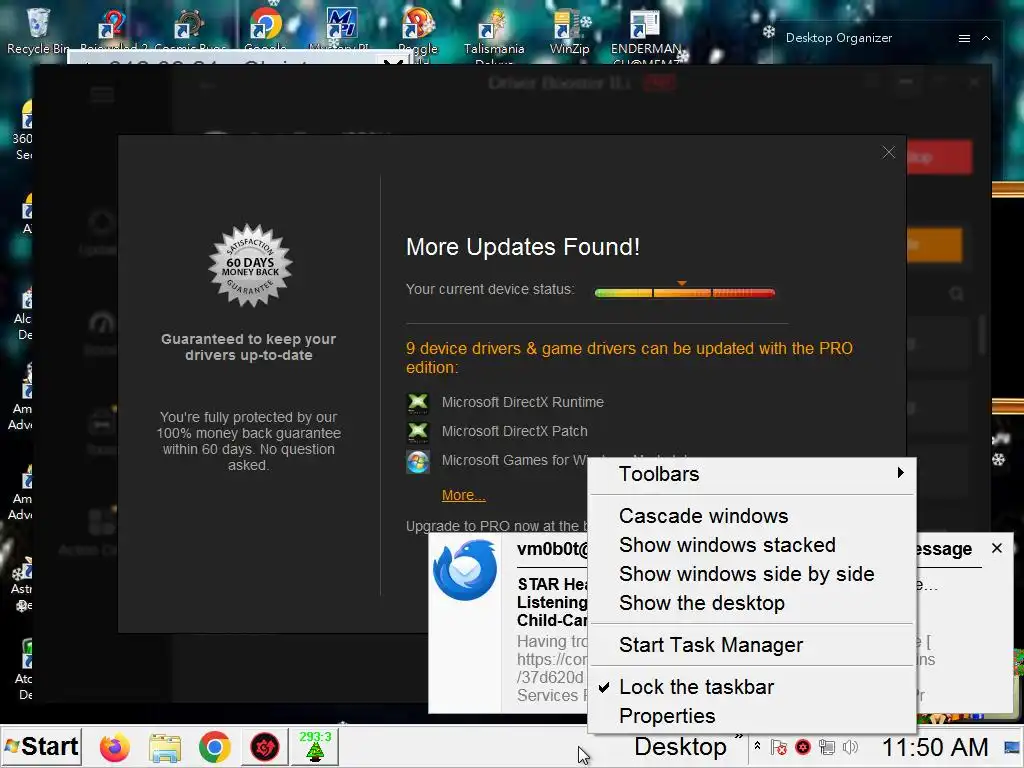Close the More Updates Found dialog
The width and height of the screenshot is (1024, 768).
pyautogui.click(x=888, y=152)
